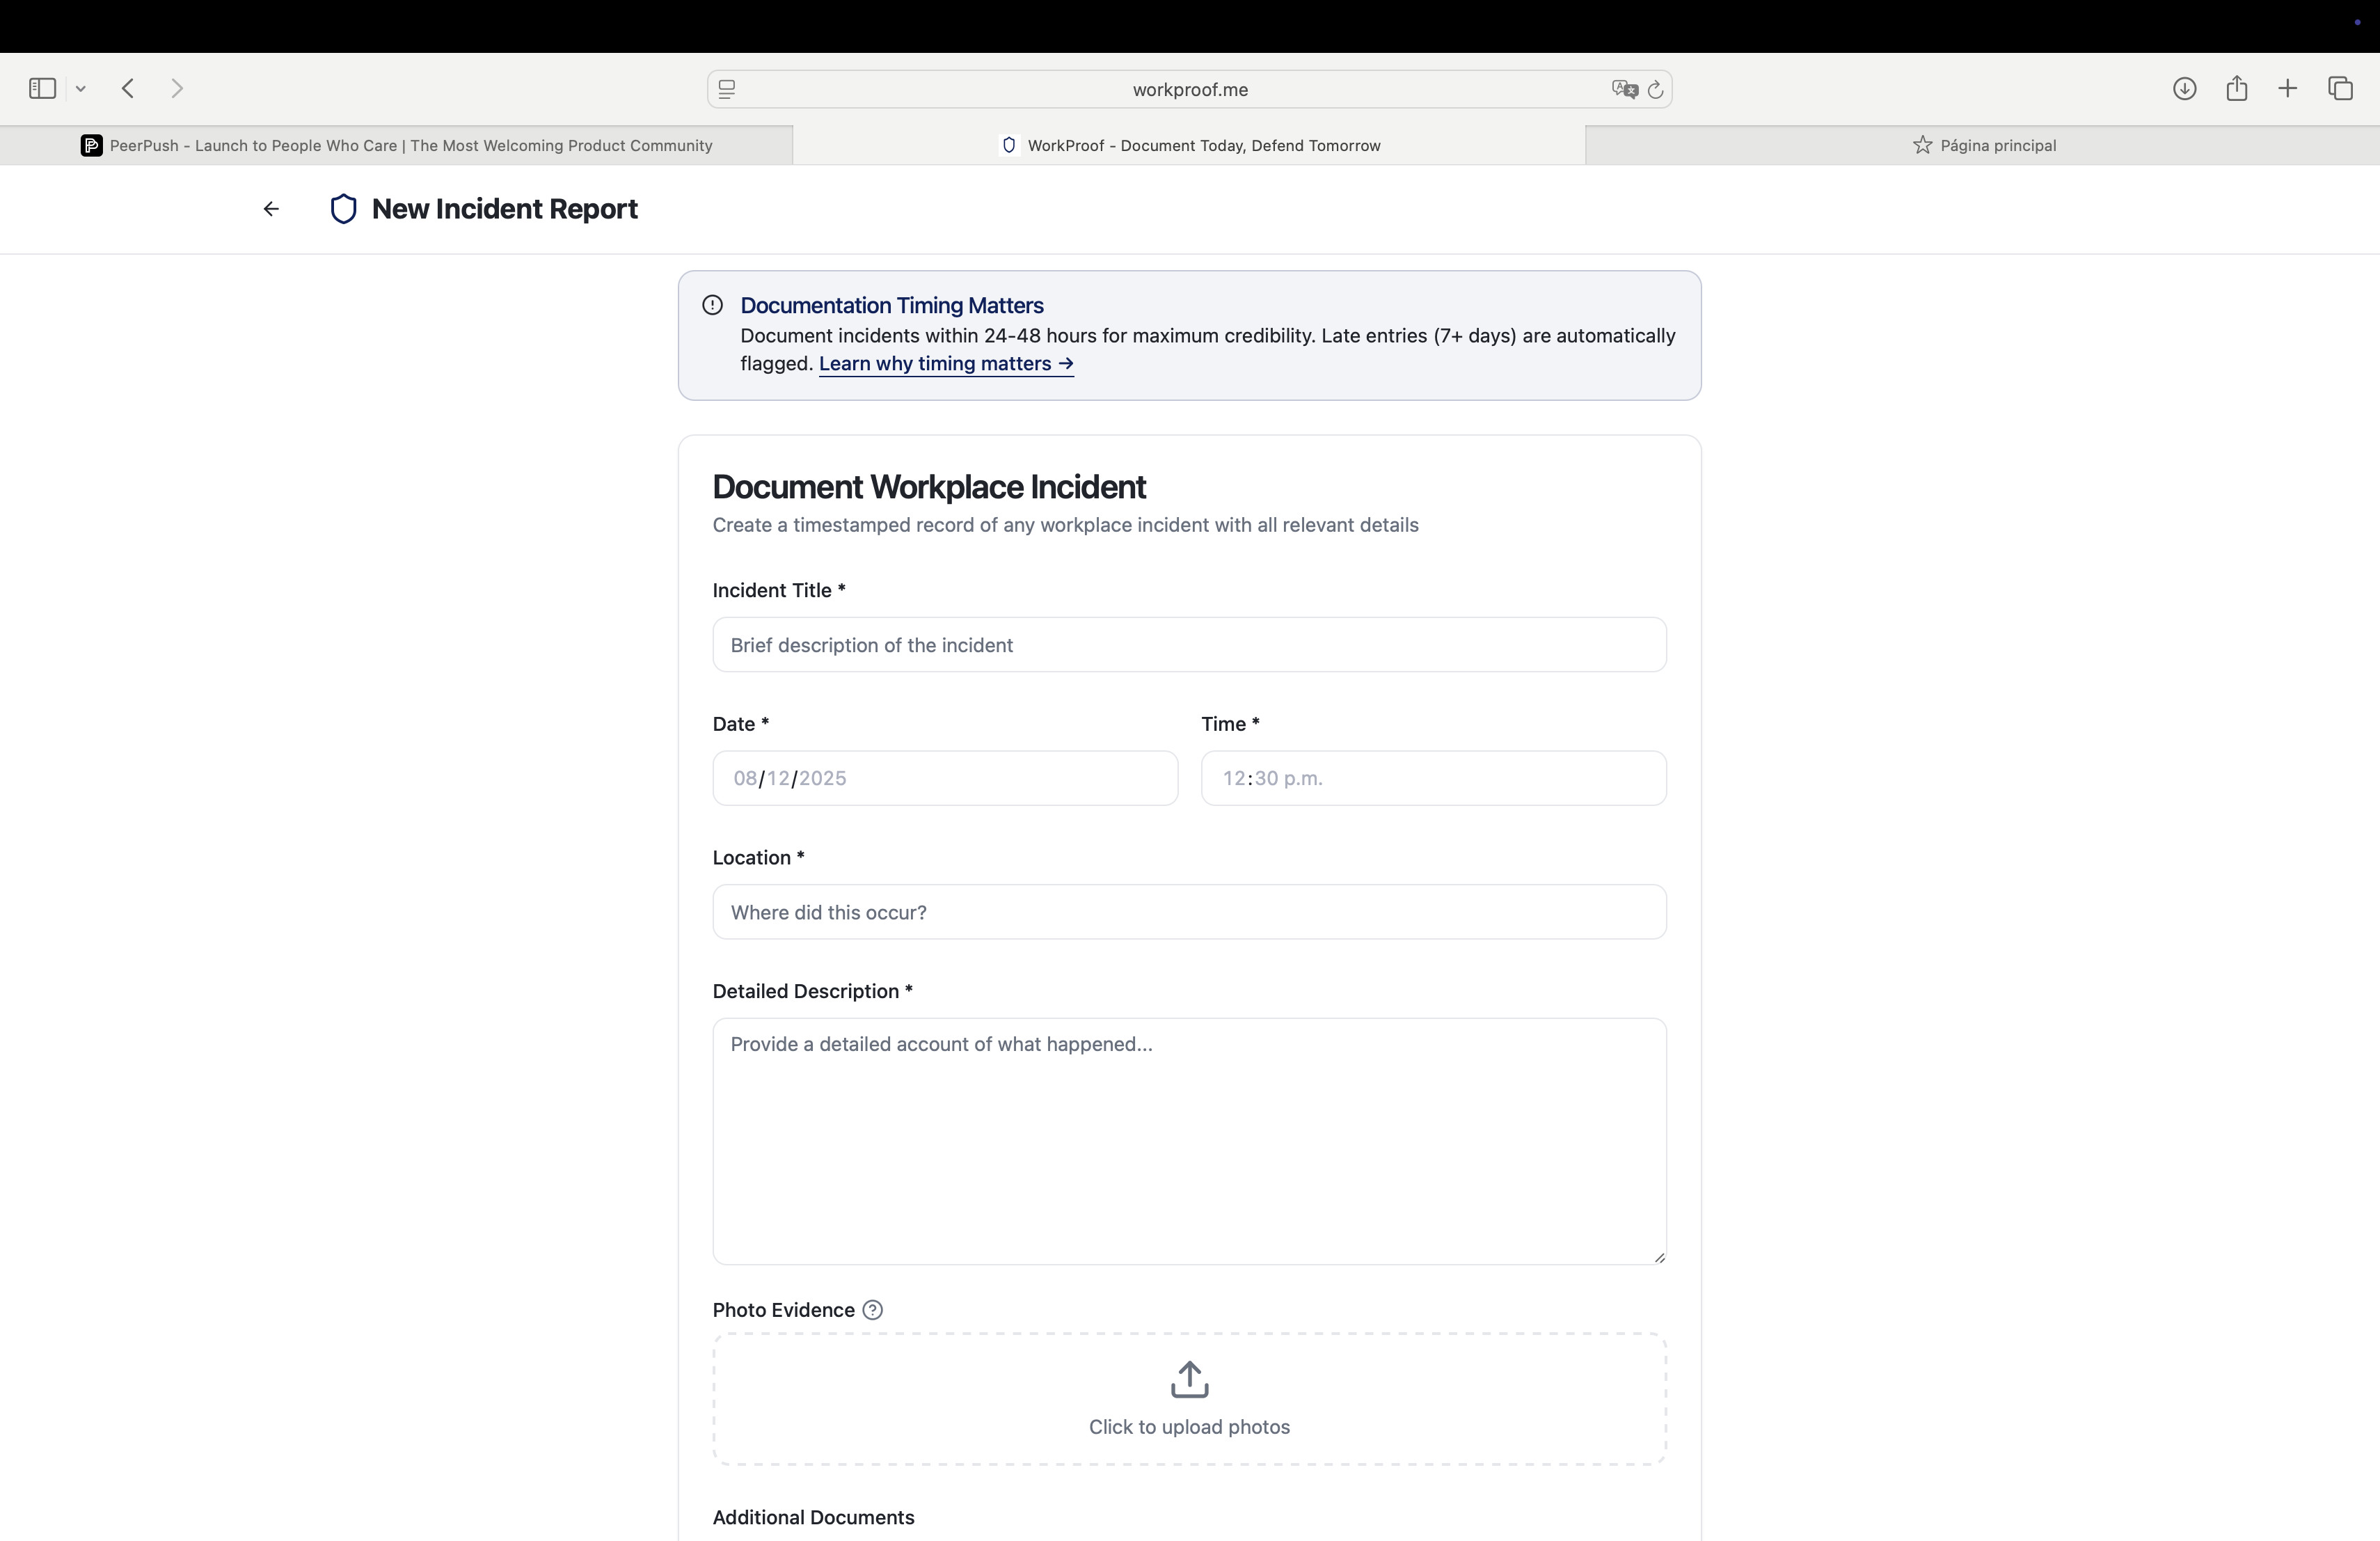Viewport: 2380px width, 1541px height.
Task: Click the back arrow on New Incident Report
Action: (270, 208)
